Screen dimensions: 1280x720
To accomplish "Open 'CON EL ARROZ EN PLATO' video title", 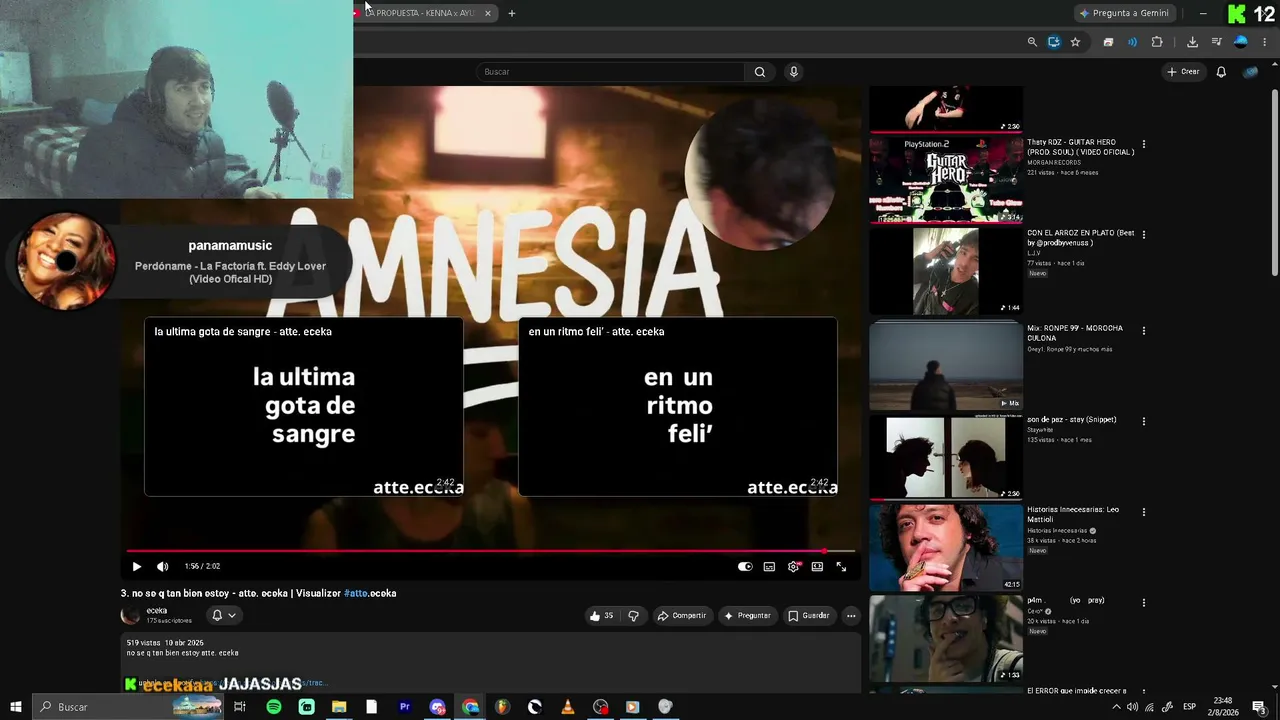I will tap(1081, 238).
